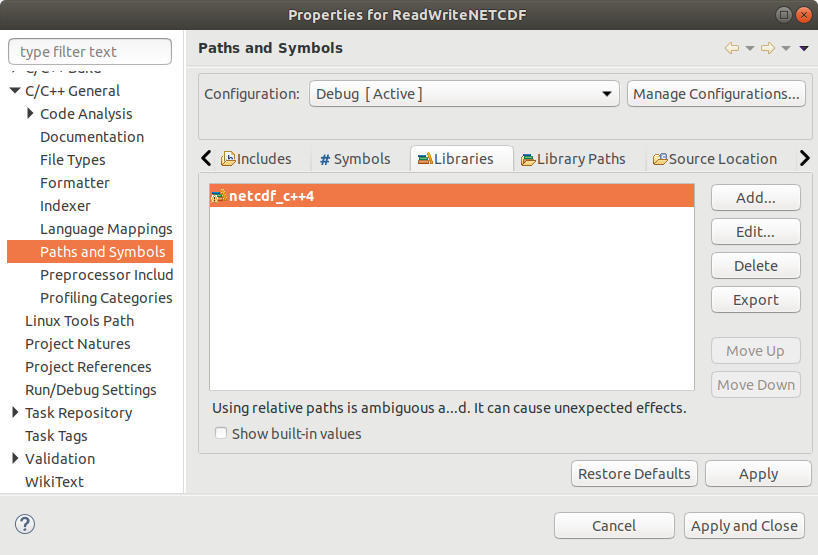Click the help question mark icon
This screenshot has height=555, width=818.
pyautogui.click(x=25, y=524)
